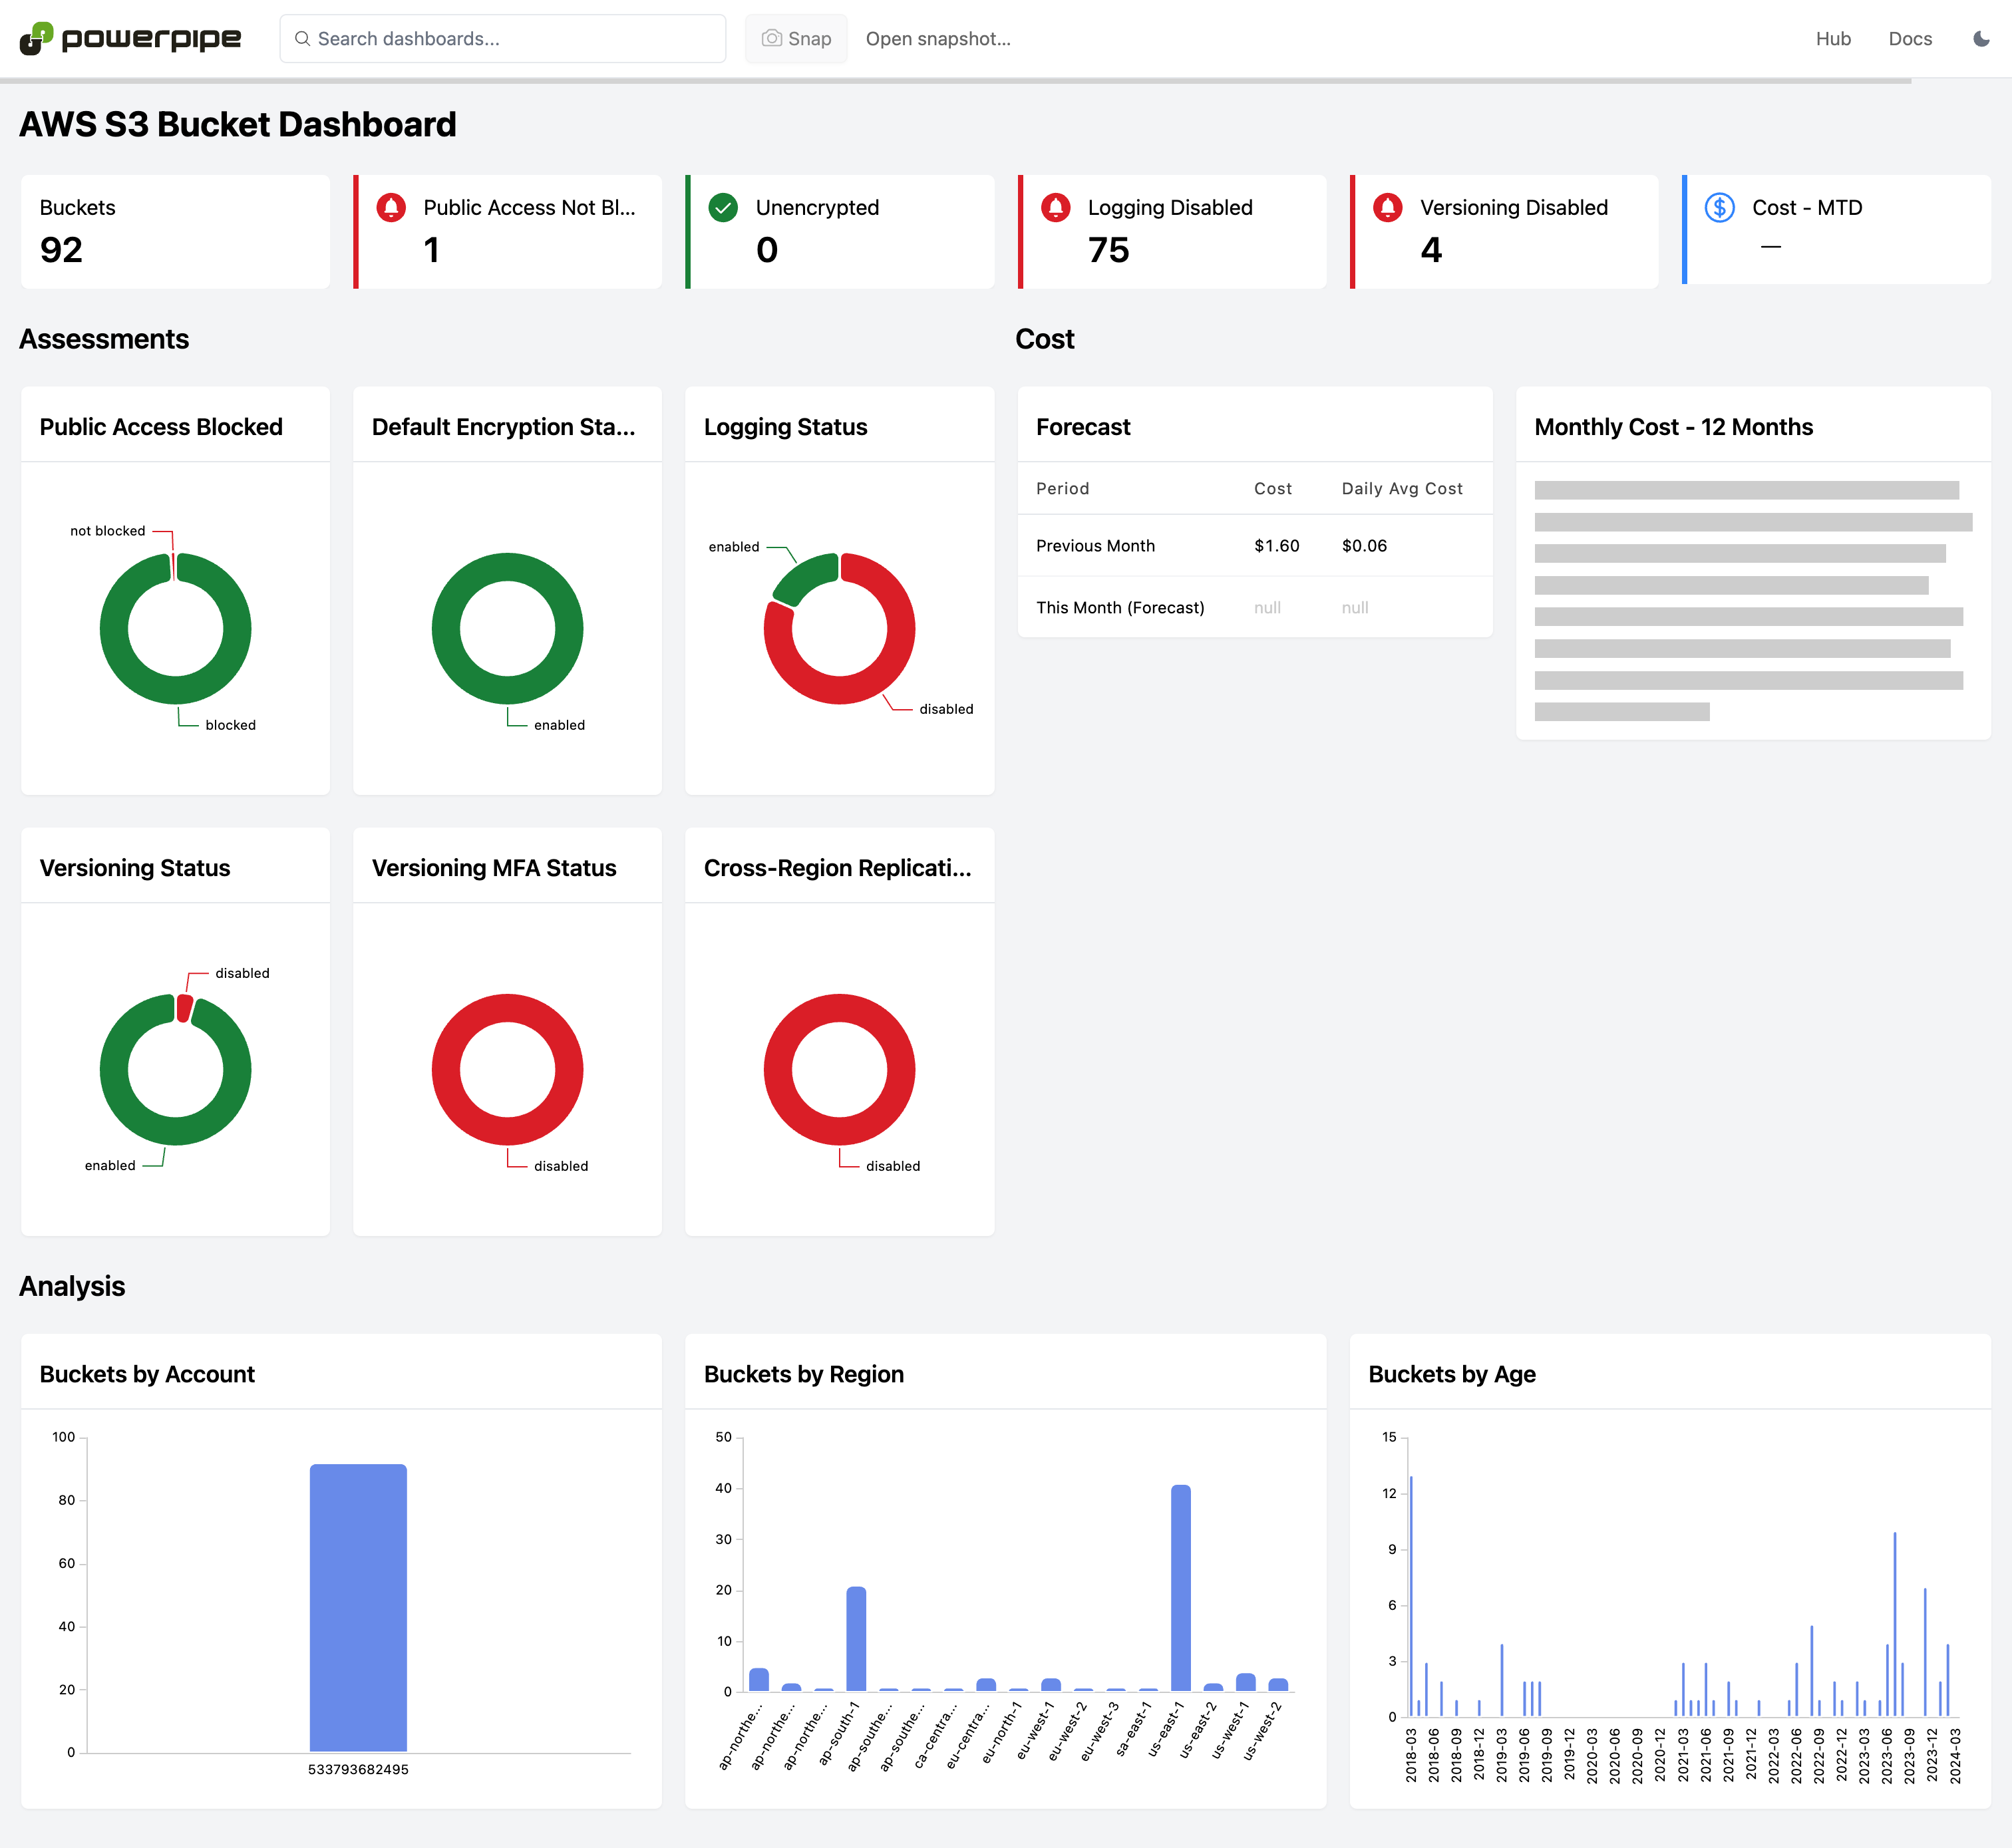Click the AWS S3 Bucket Dashboard heading
Viewport: 2012px width, 1848px height.
[x=238, y=125]
